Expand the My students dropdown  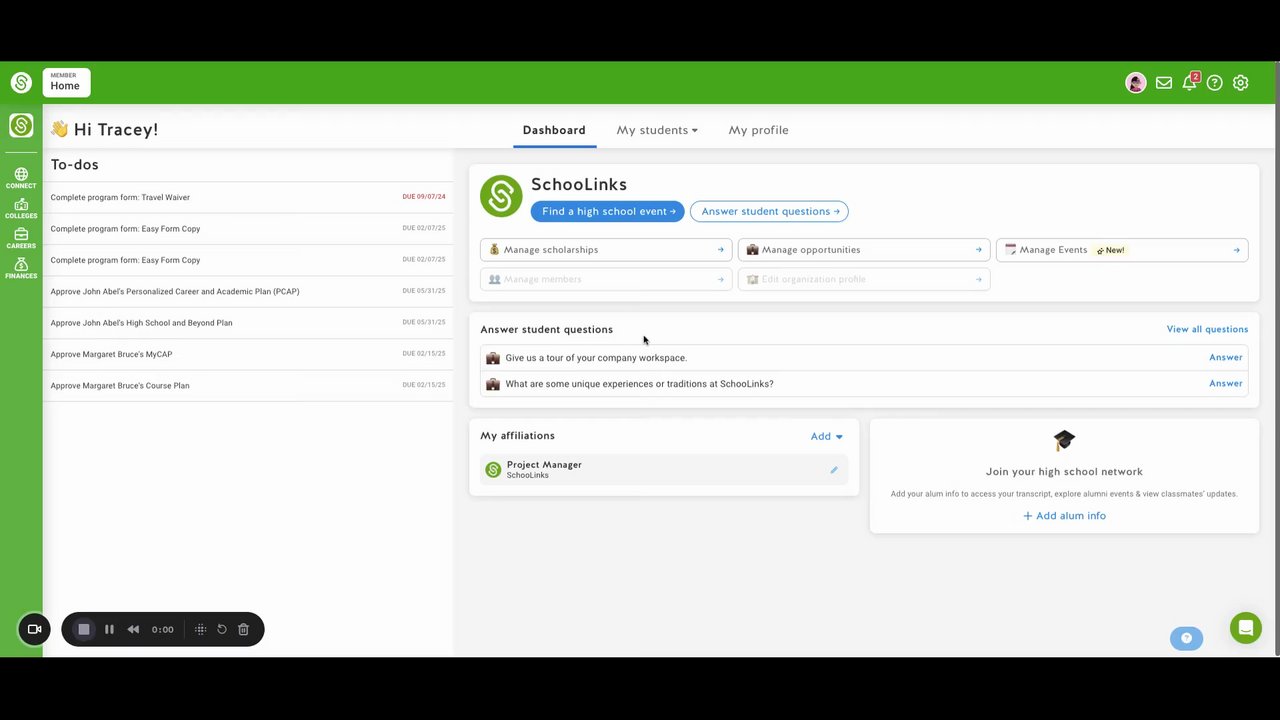[x=657, y=130]
